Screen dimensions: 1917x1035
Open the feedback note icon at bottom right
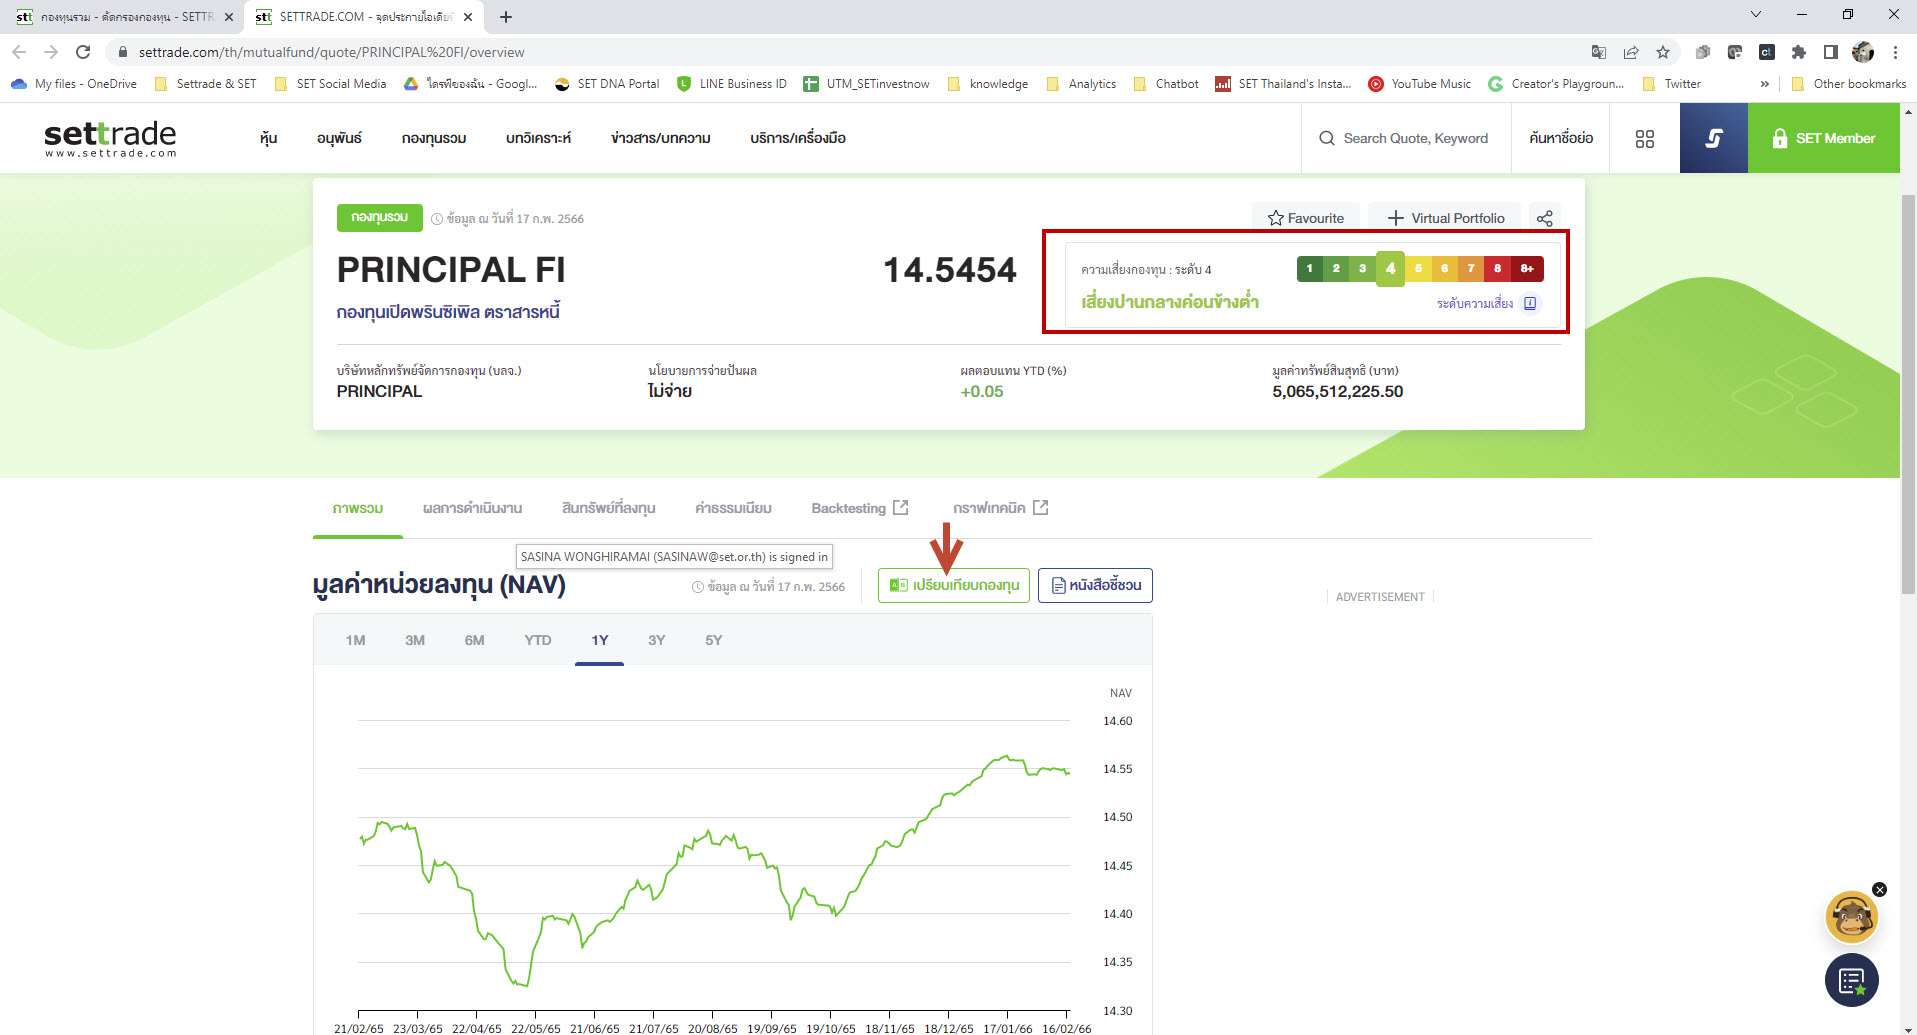pos(1852,980)
